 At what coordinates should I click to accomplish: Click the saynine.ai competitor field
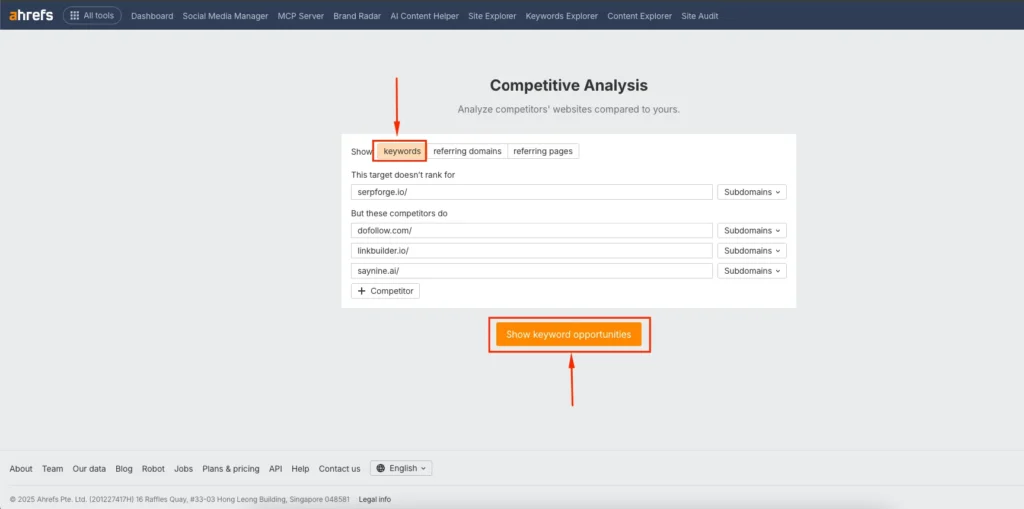tap(532, 271)
